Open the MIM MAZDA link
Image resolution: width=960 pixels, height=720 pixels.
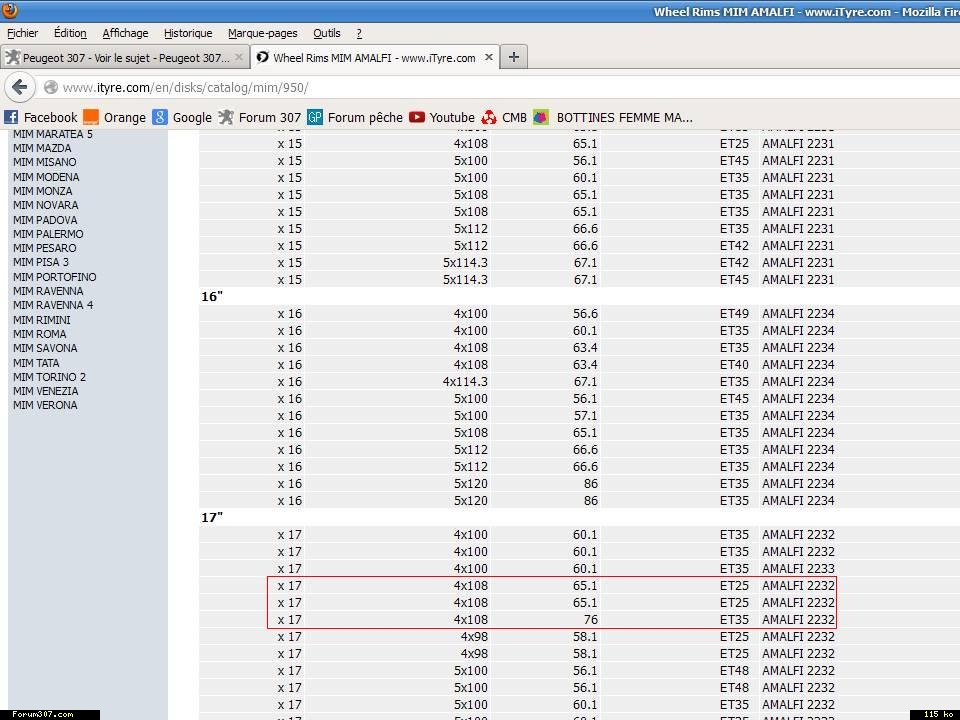point(42,148)
